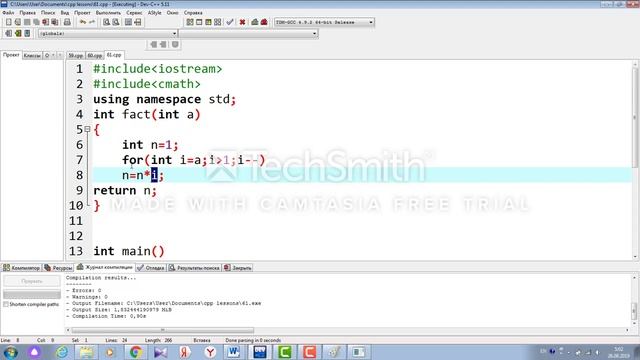Click the Compile & Run toolbar icon

point(208,22)
